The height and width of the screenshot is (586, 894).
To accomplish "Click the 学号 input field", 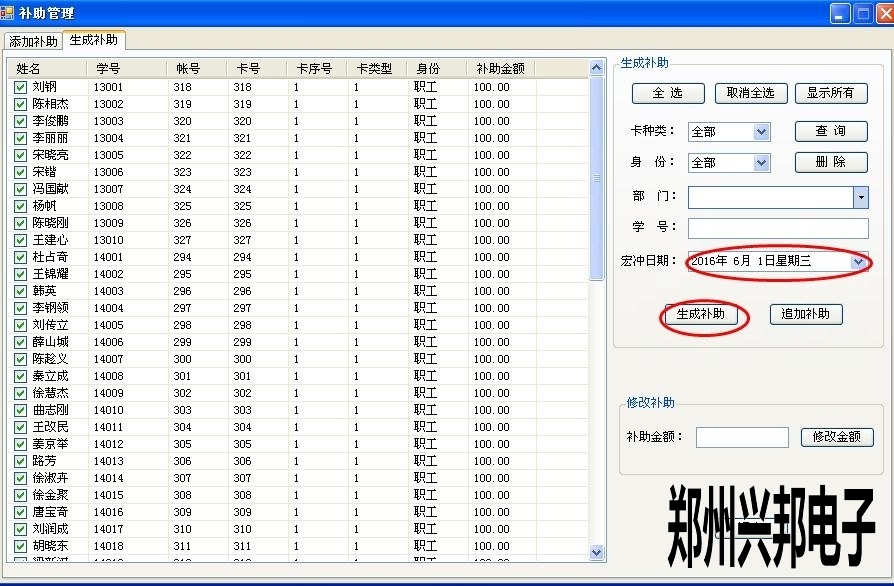I will coord(778,228).
